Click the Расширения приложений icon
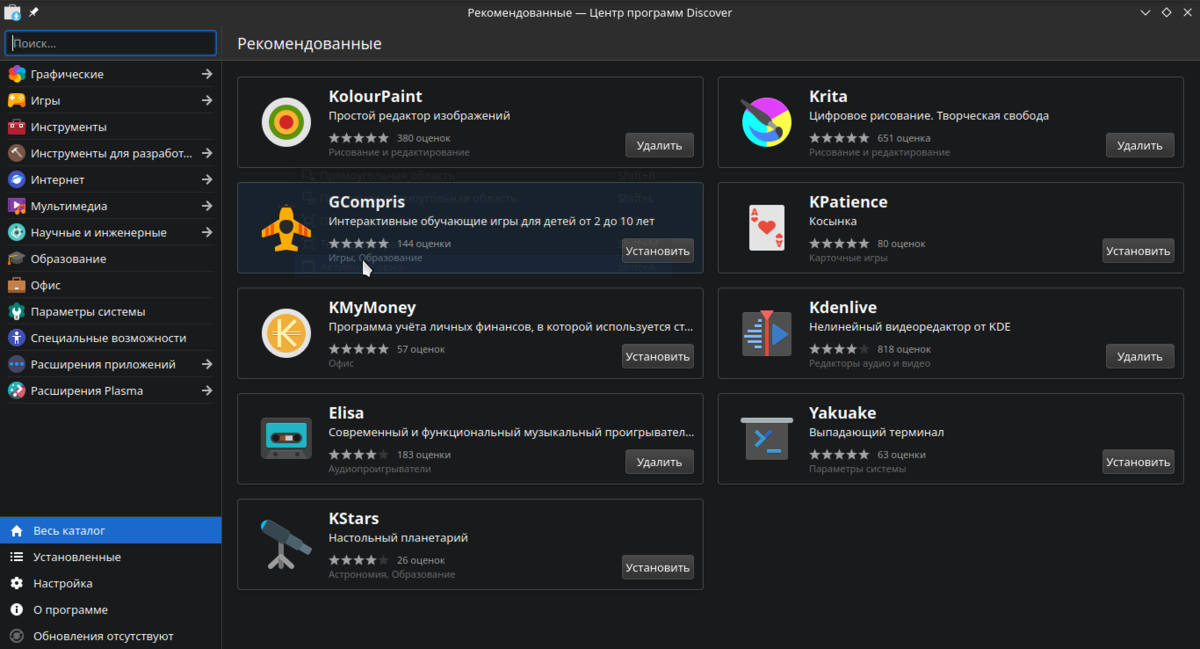This screenshot has height=649, width=1200. (x=16, y=364)
